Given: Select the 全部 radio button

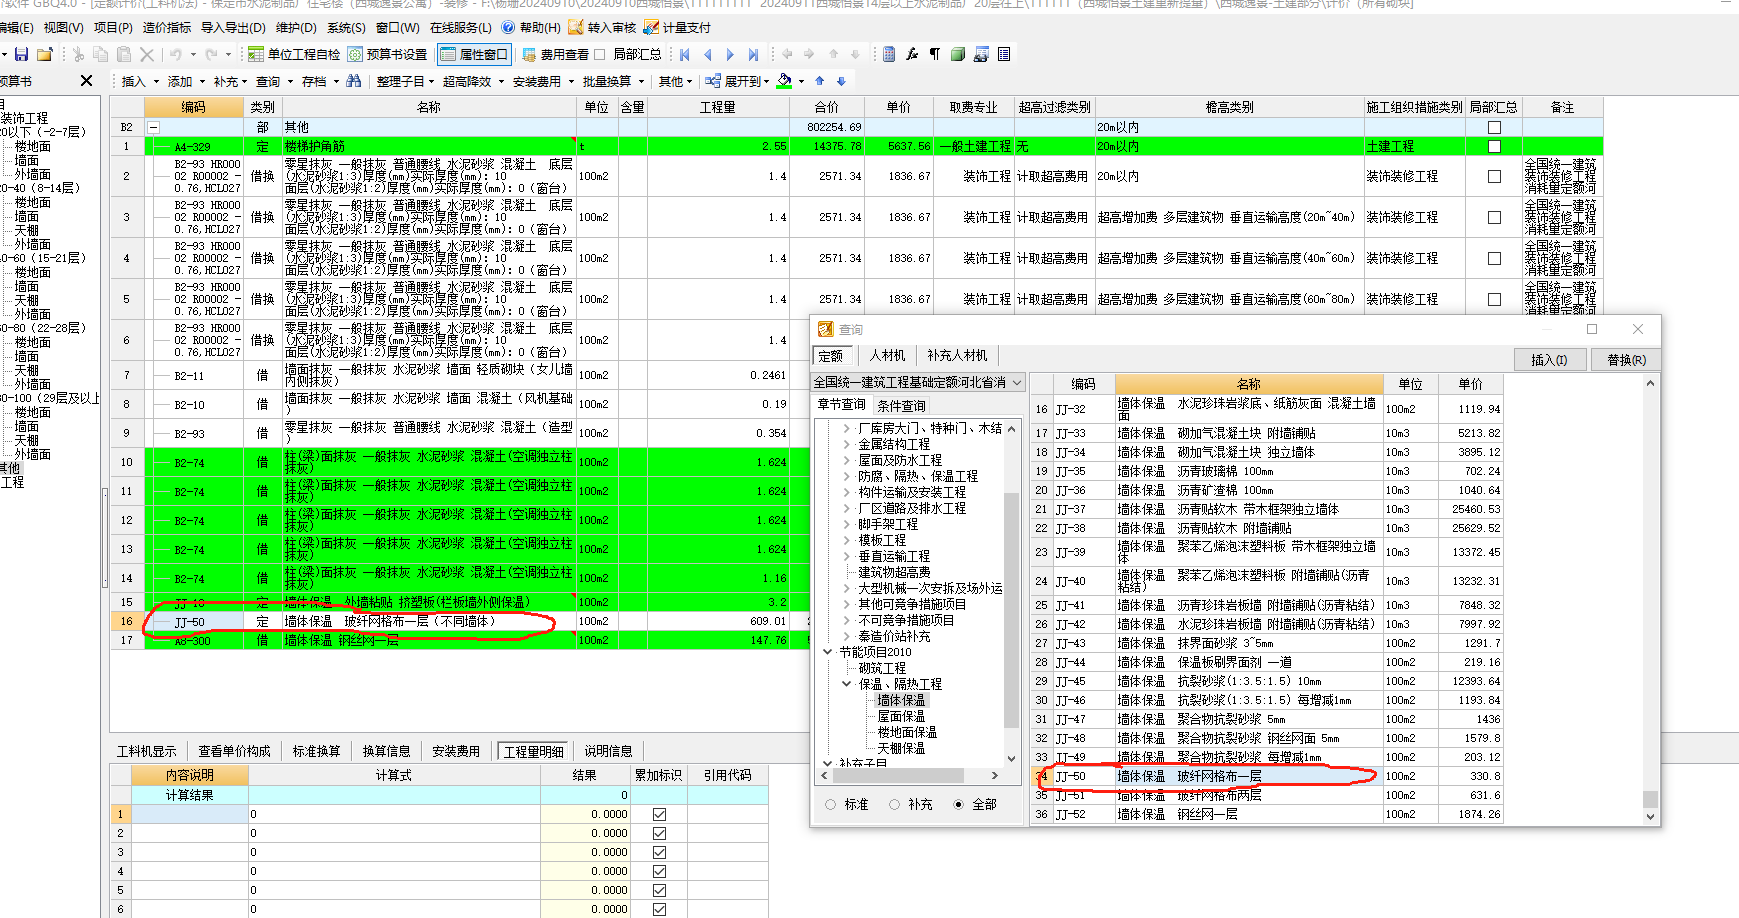Looking at the screenshot, I should tap(959, 804).
